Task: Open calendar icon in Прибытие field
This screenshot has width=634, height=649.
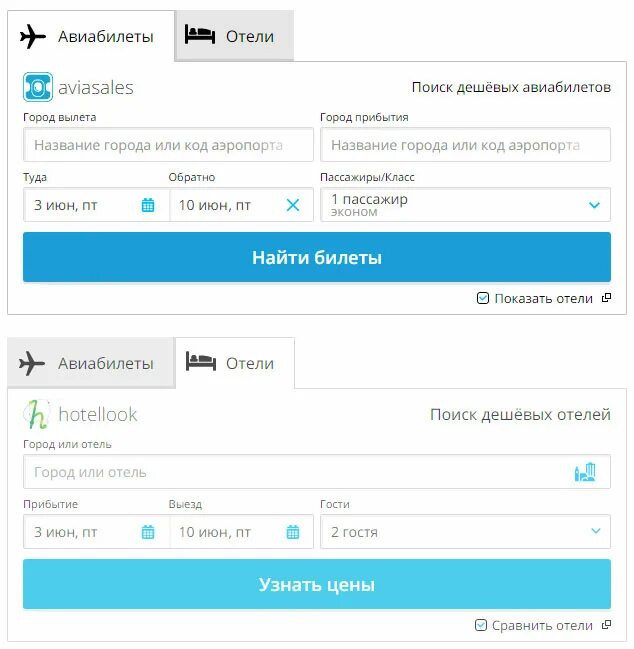Action: click(148, 532)
